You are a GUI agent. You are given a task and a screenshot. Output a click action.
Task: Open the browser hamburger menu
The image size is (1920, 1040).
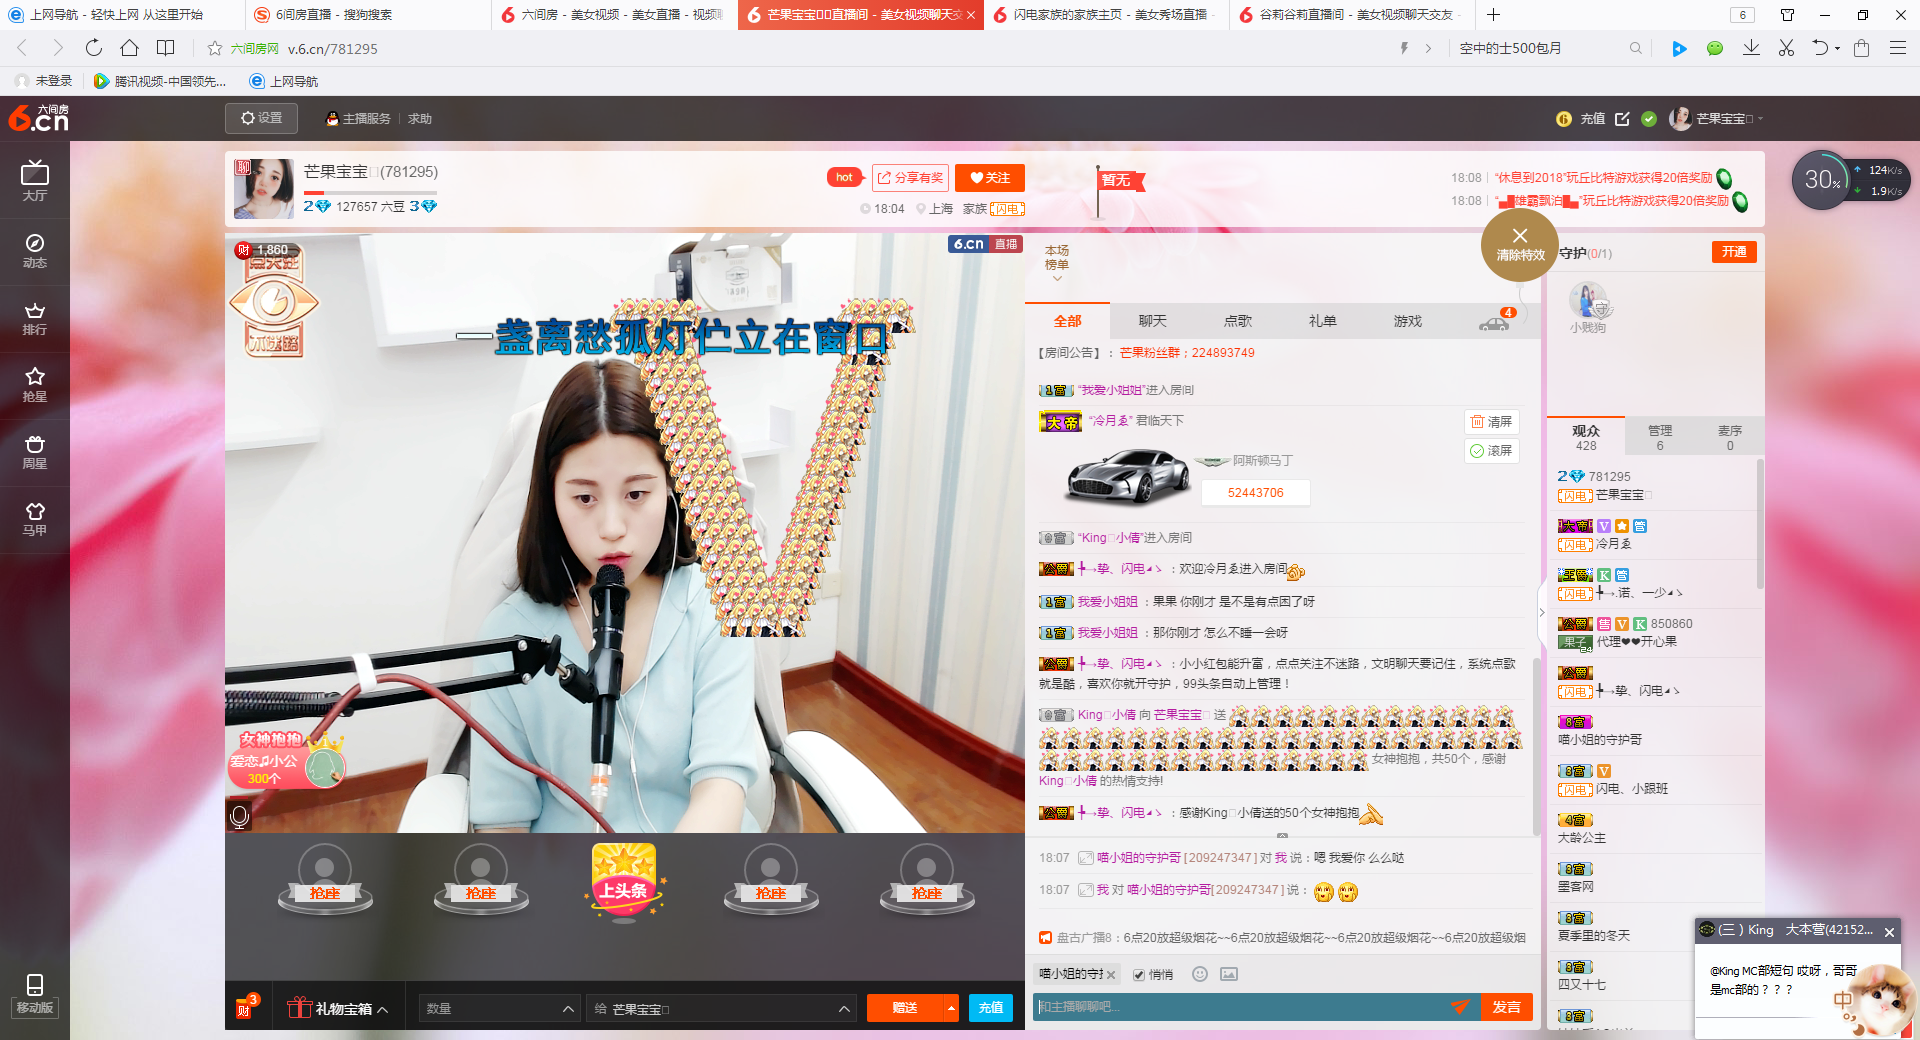[1897, 48]
